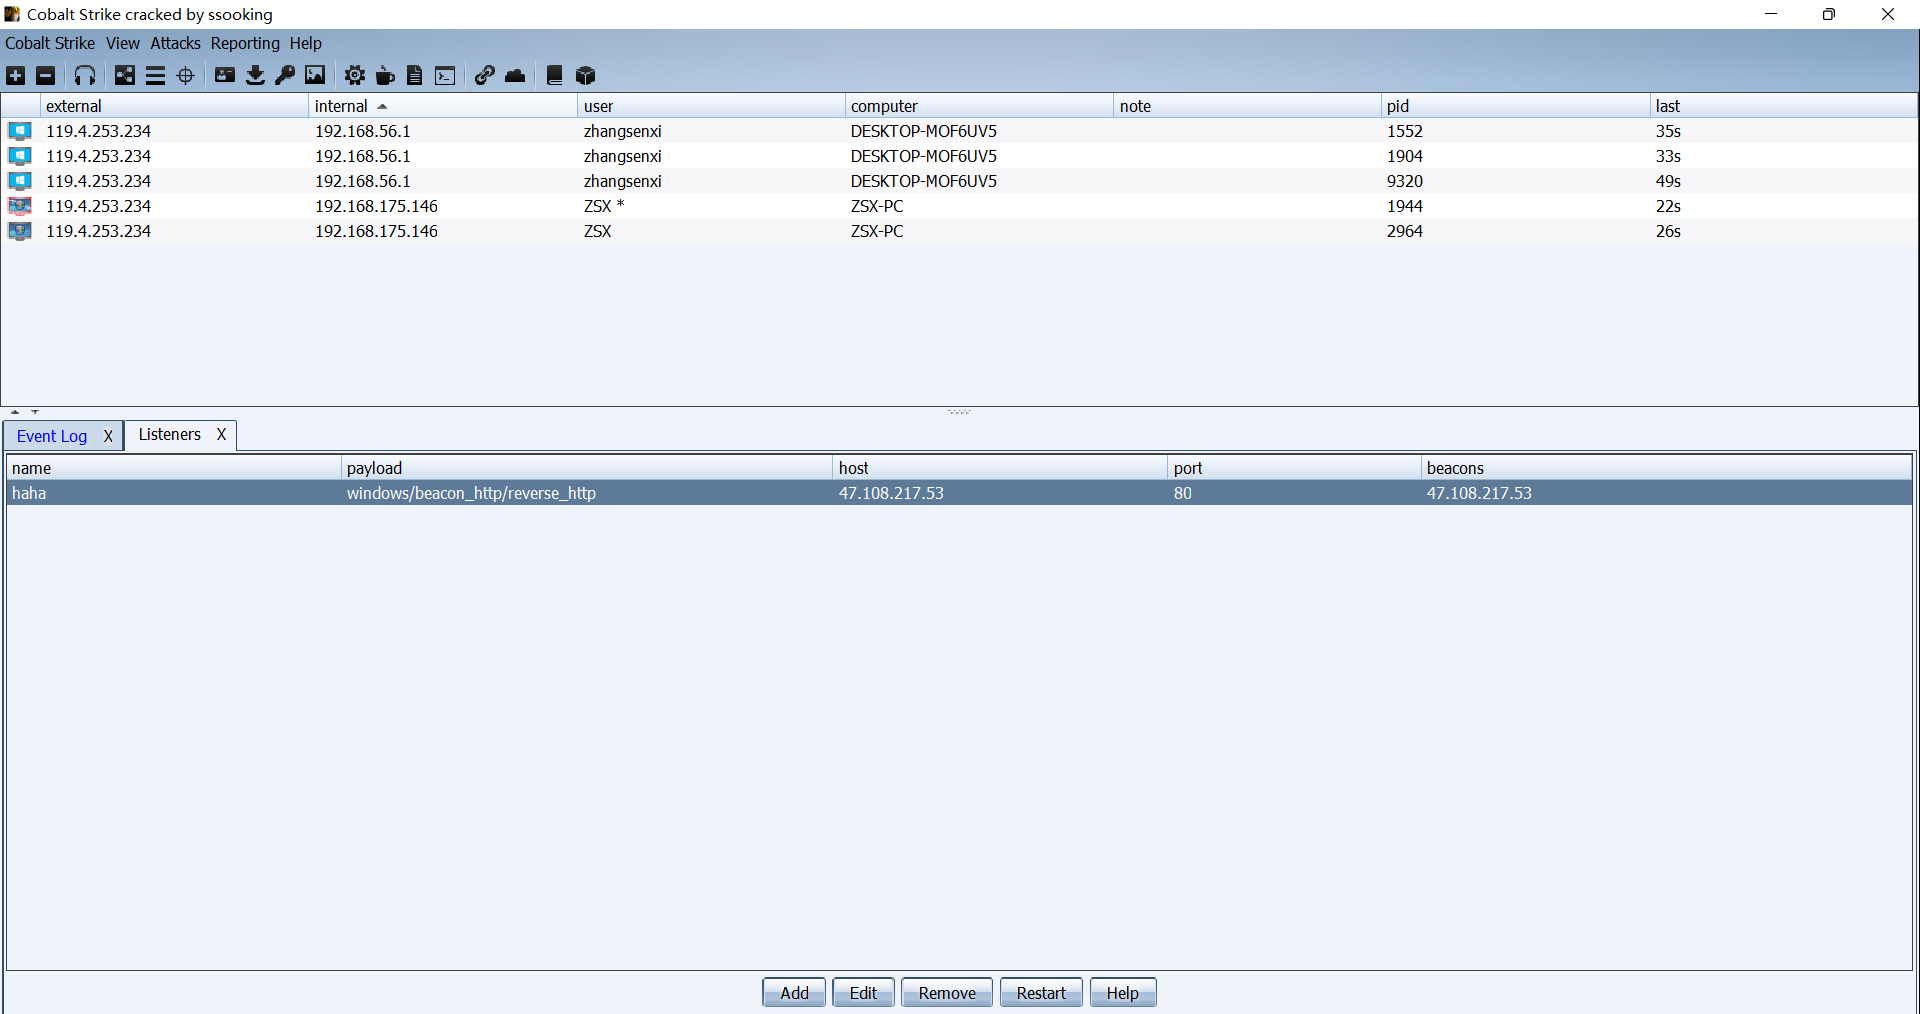1920x1014 pixels.
Task: Collapse top pane with up splitter arrow
Action: tap(15, 412)
